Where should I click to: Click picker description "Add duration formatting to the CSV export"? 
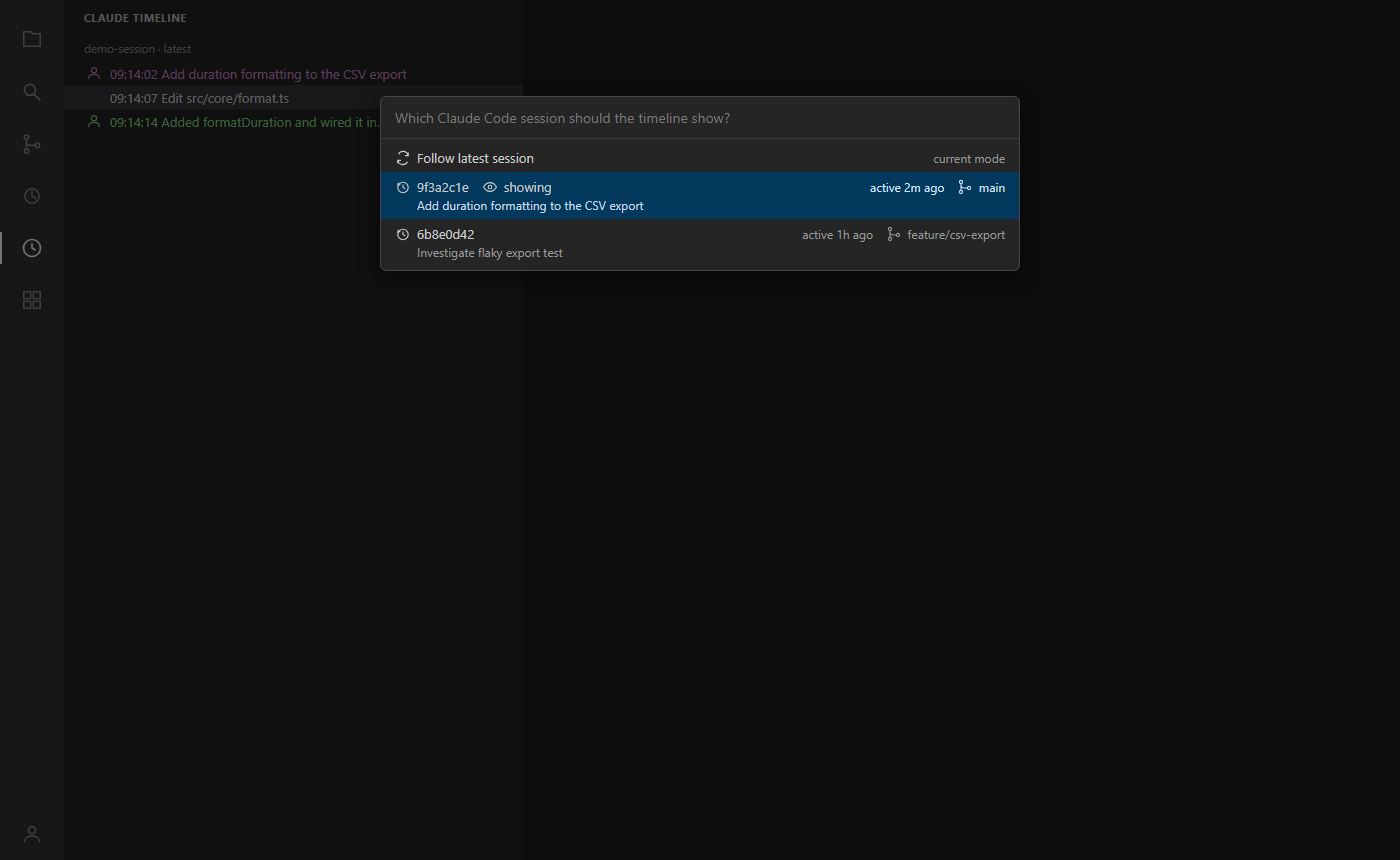pyautogui.click(x=530, y=206)
